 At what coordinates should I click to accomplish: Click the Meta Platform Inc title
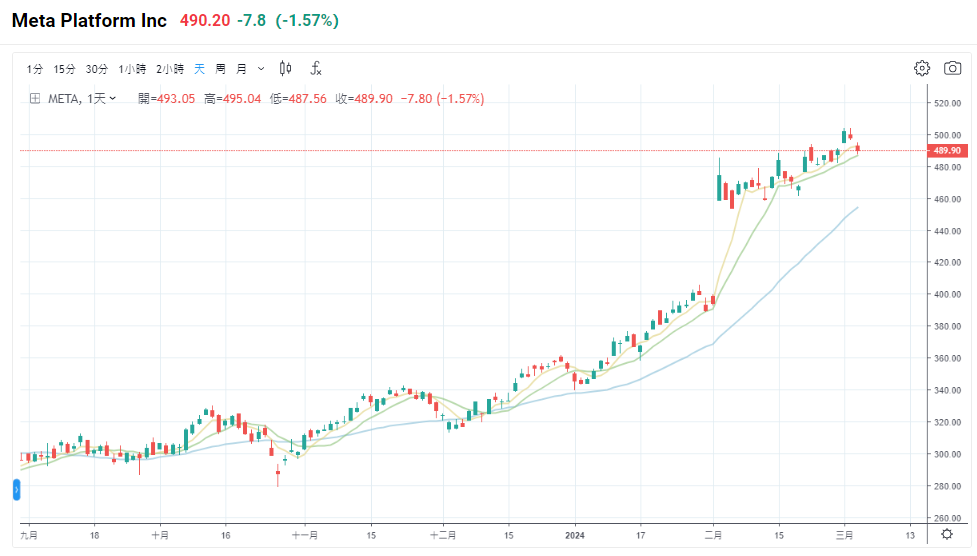coord(89,21)
